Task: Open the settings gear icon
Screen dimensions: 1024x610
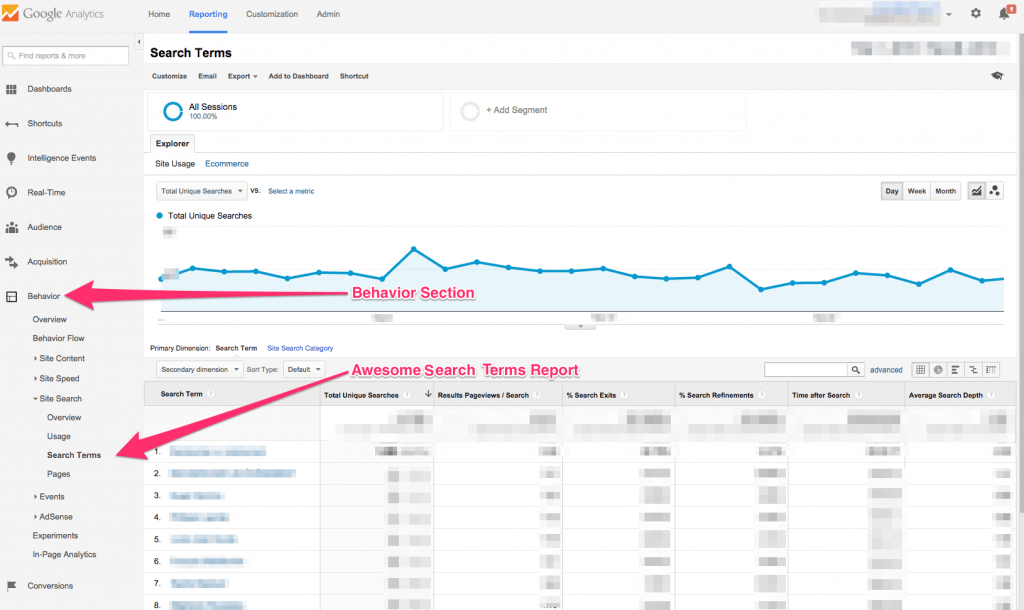Action: point(976,13)
